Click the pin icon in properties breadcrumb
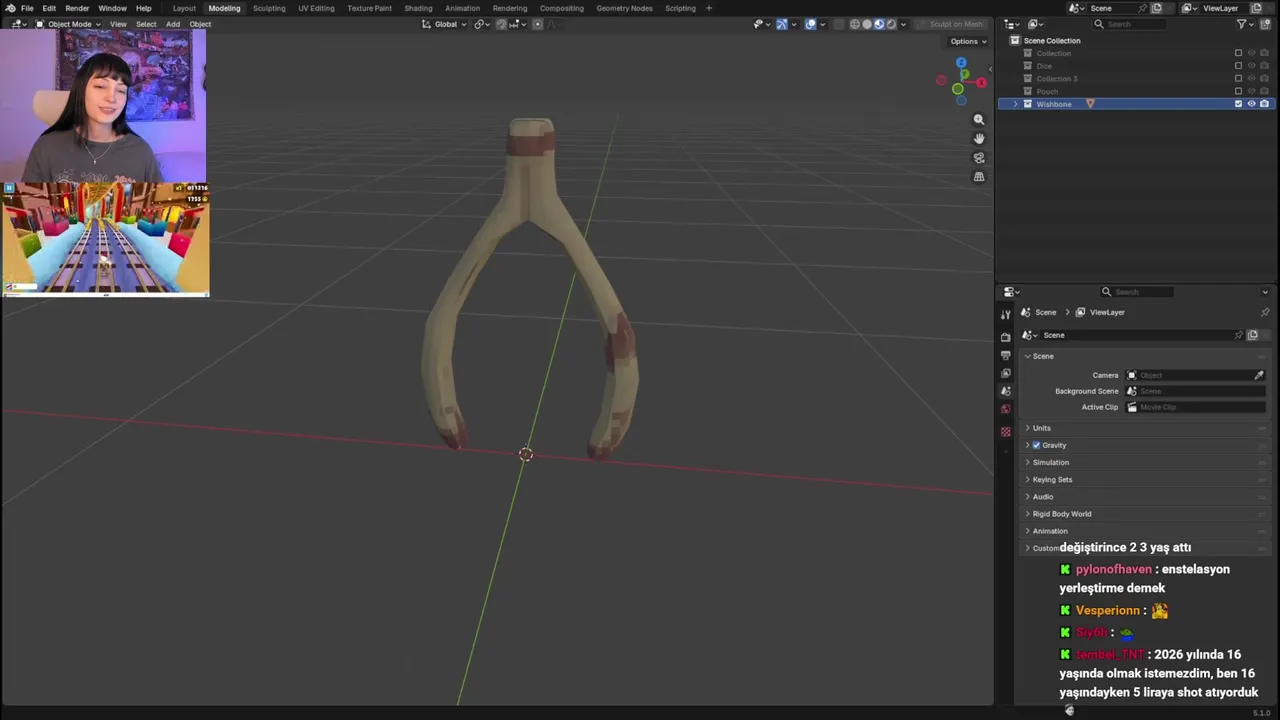Viewport: 1280px width, 720px height. (x=1264, y=312)
